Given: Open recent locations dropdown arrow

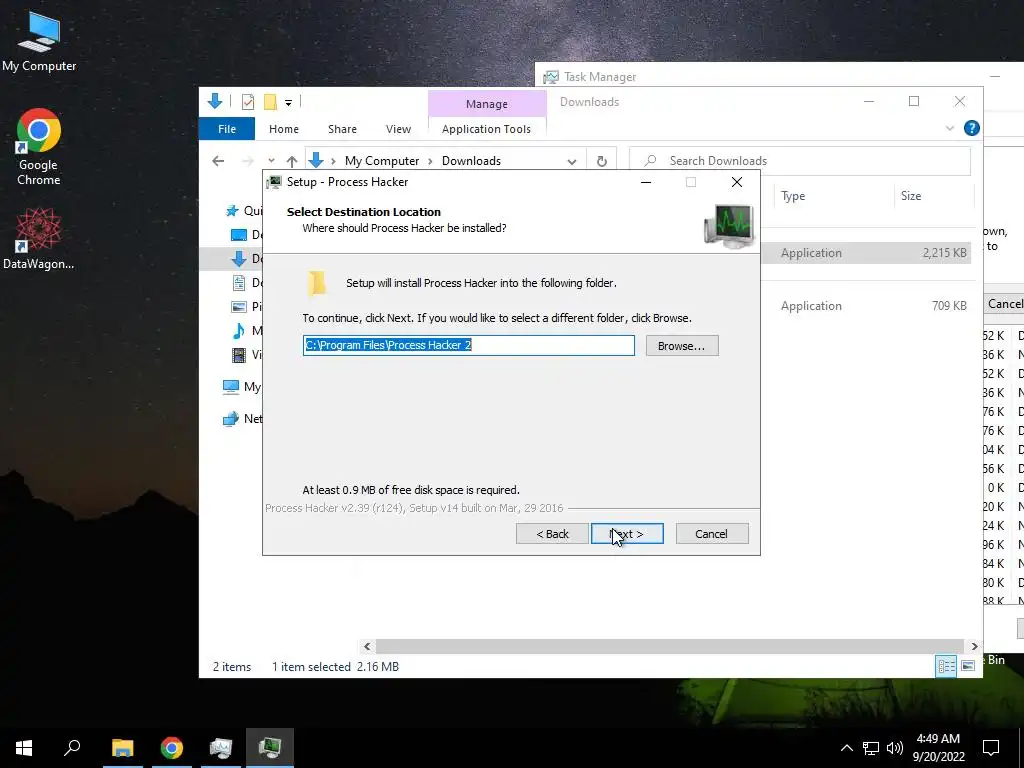Looking at the screenshot, I should [271, 161].
